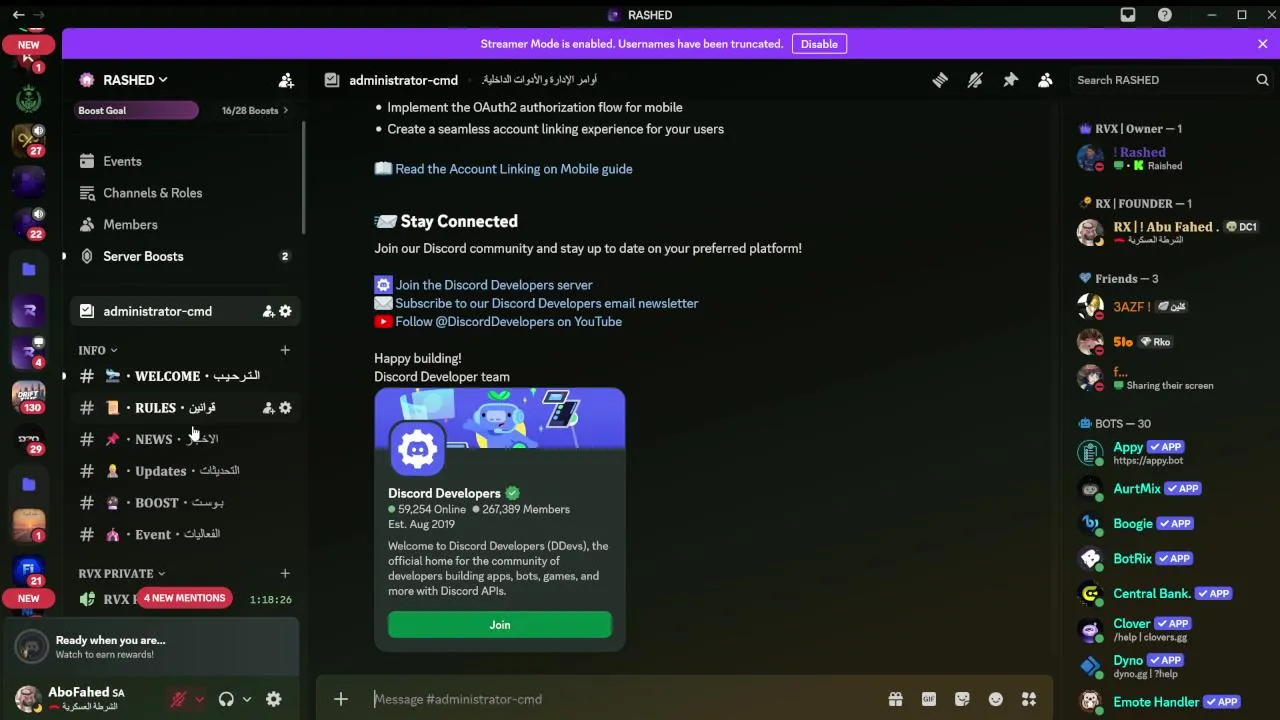Click the message attachment plus button
Screen dimensions: 1280x720
(x=341, y=699)
